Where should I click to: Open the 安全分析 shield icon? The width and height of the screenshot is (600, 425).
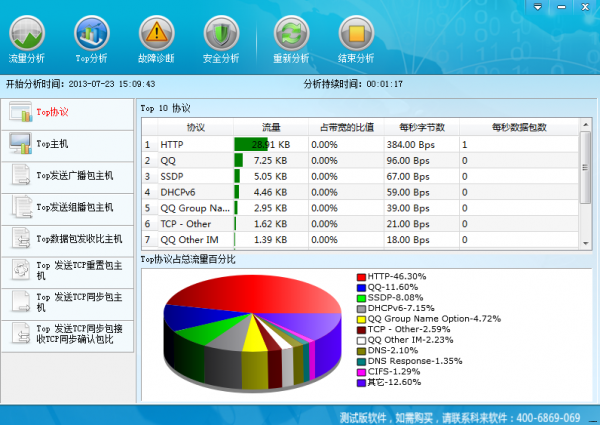(x=221, y=34)
